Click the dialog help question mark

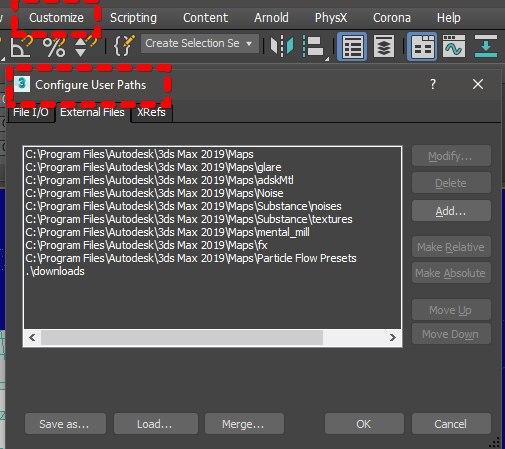(x=433, y=84)
